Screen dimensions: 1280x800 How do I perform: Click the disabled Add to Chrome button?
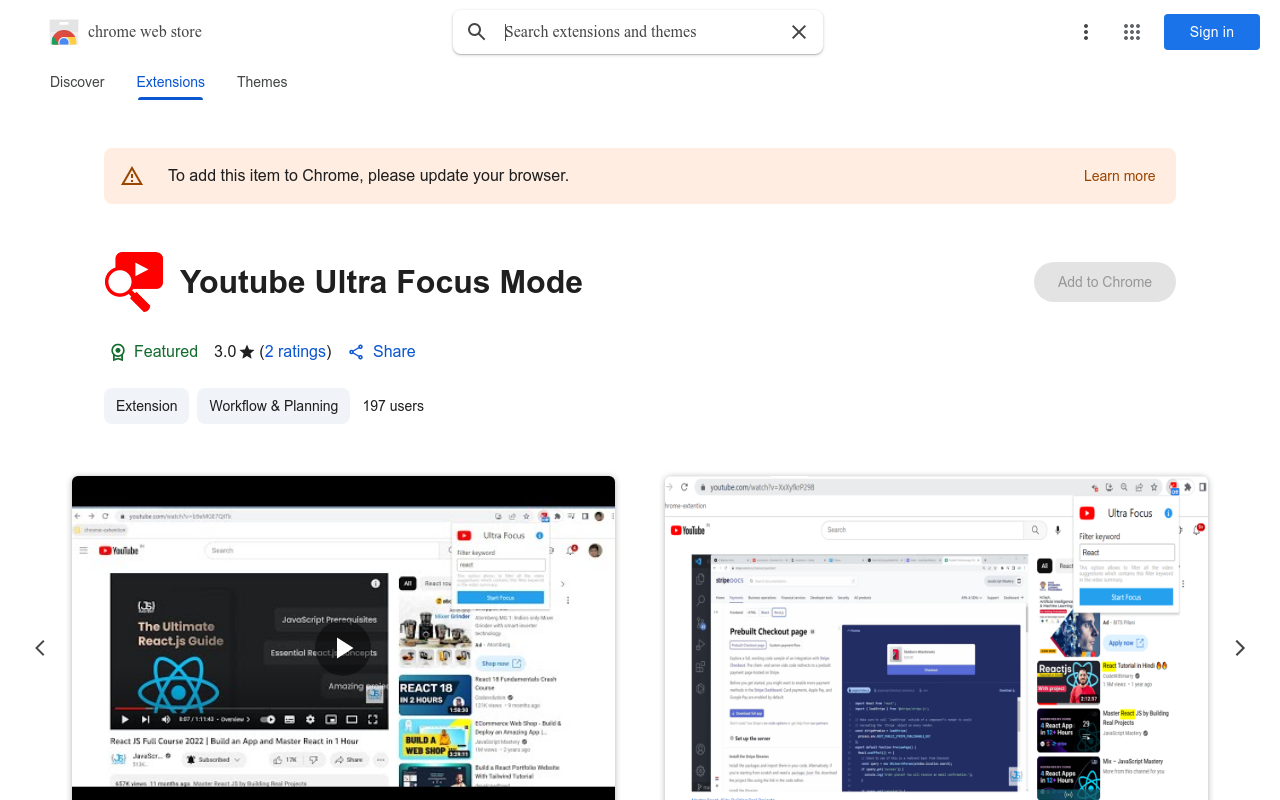[x=1105, y=282]
